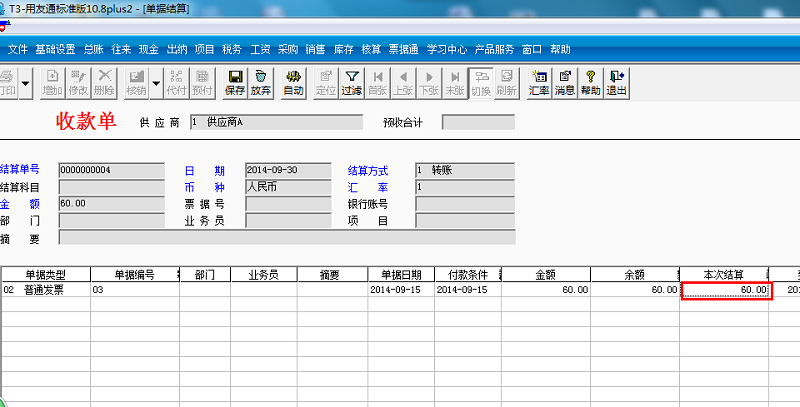Open the dropdown arrow beside print button
The width and height of the screenshot is (800, 407).
[26, 83]
